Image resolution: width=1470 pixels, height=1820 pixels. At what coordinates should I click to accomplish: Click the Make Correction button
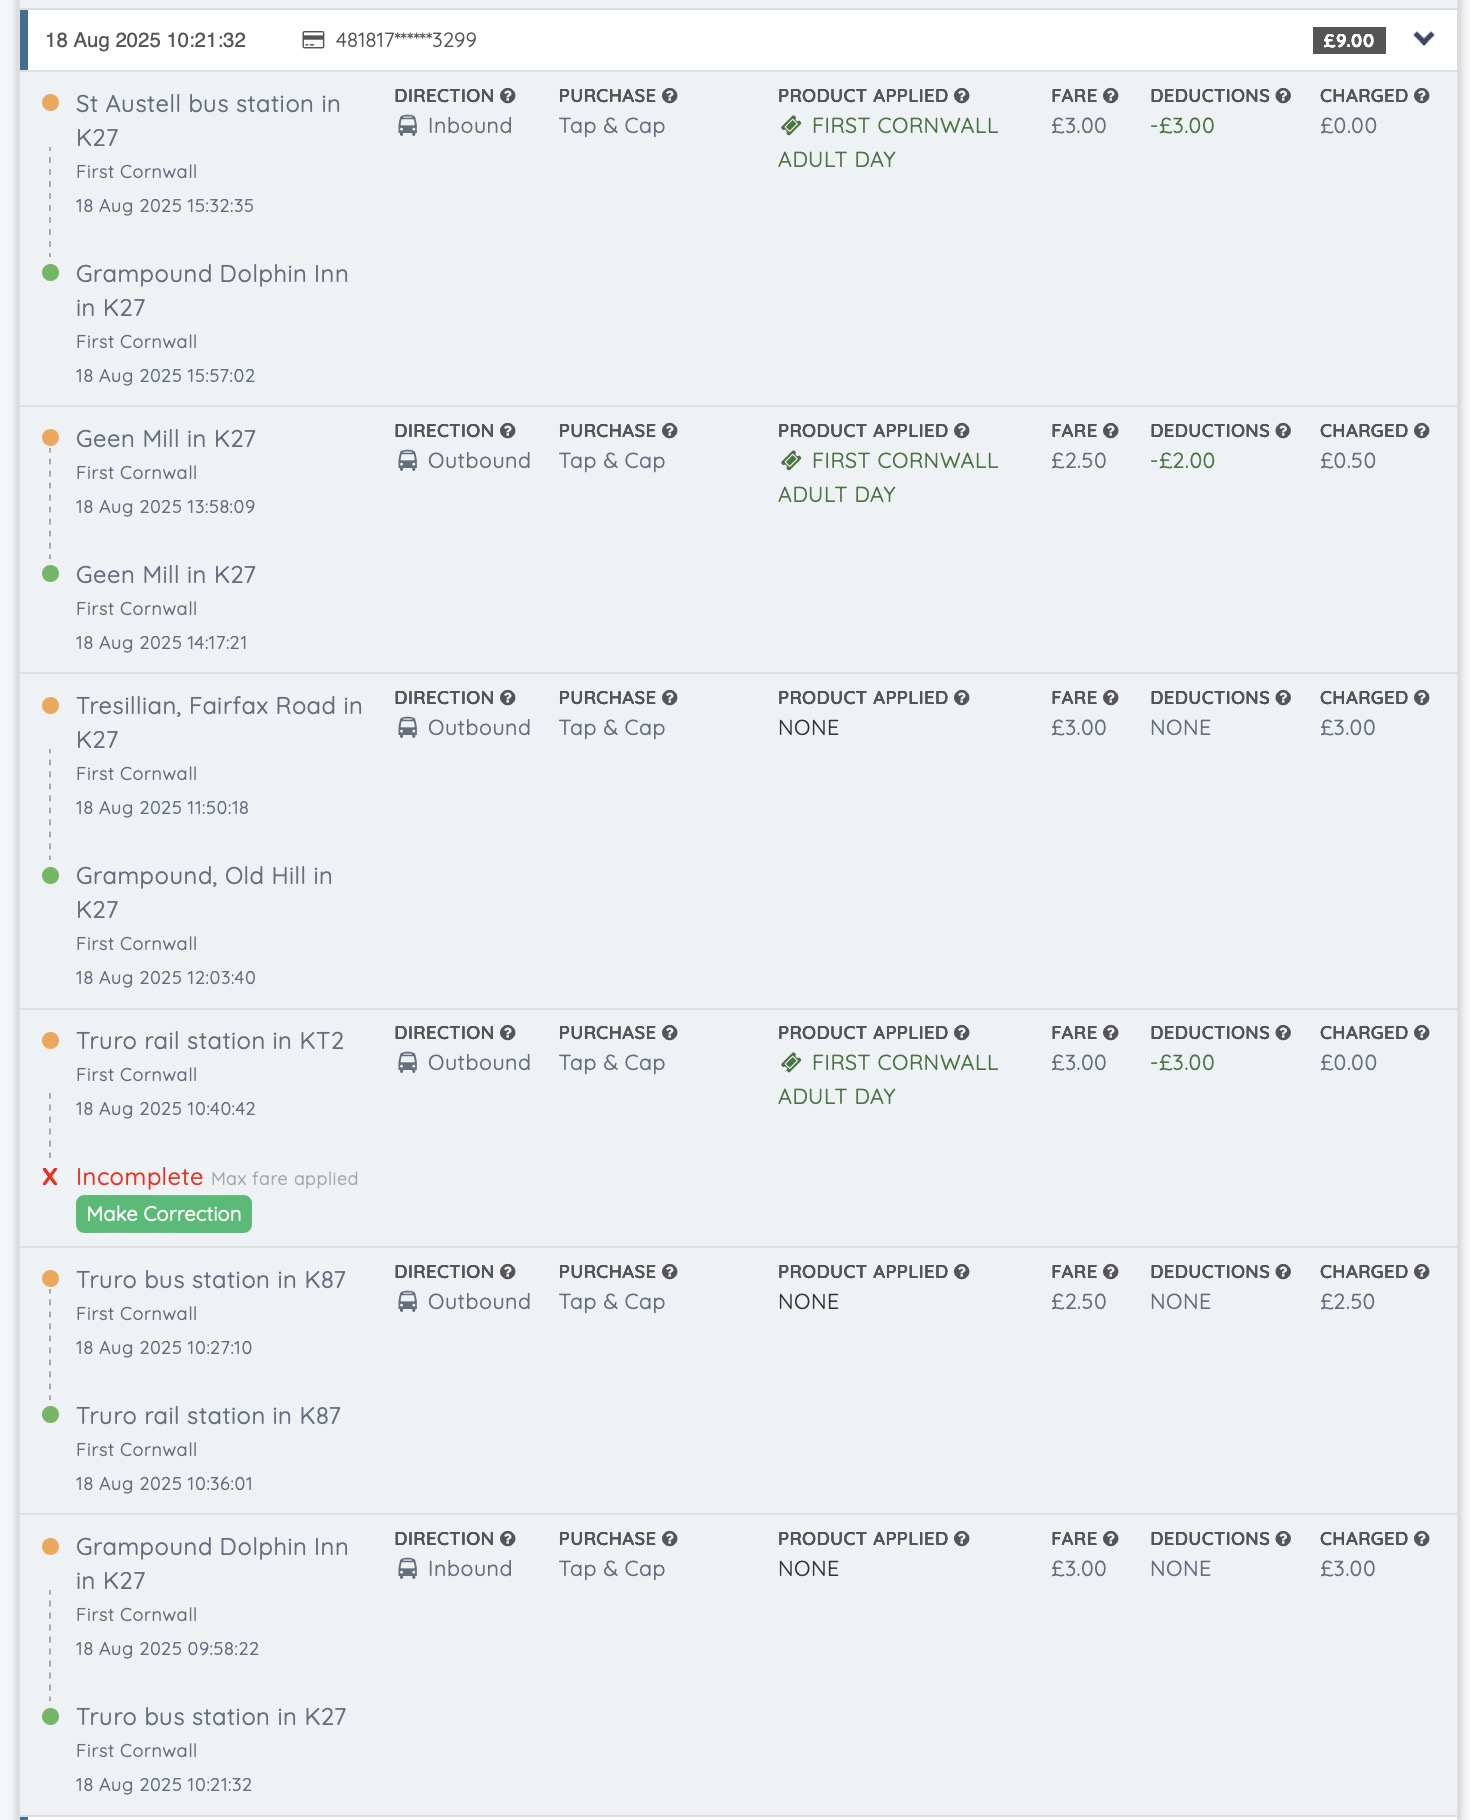point(164,1214)
